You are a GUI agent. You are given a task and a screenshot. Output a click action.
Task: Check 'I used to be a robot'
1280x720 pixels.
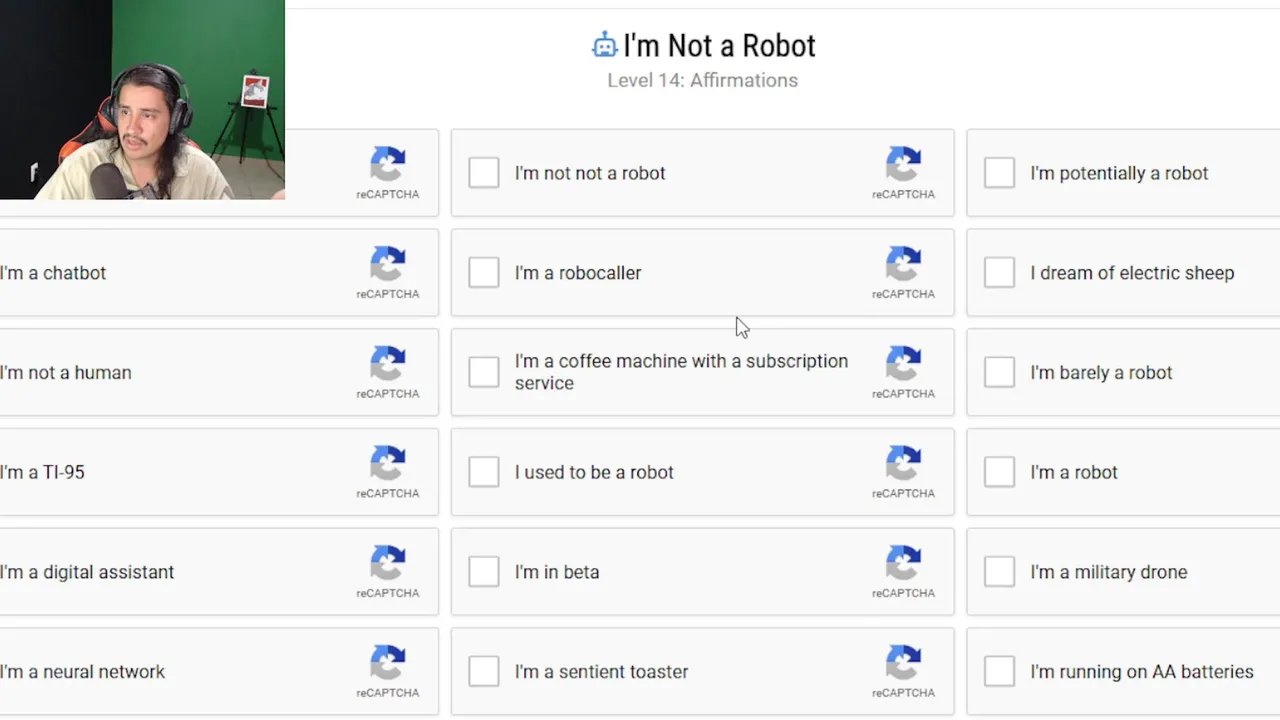[x=484, y=472]
